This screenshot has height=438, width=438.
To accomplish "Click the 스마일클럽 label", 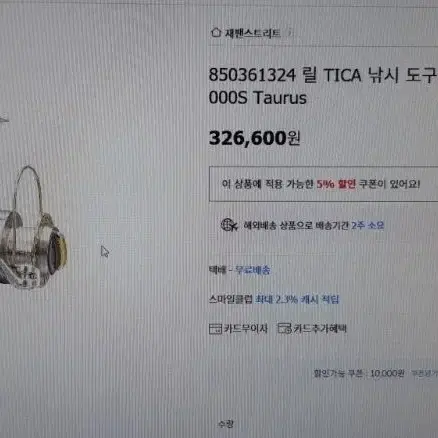I will (x=231, y=299).
